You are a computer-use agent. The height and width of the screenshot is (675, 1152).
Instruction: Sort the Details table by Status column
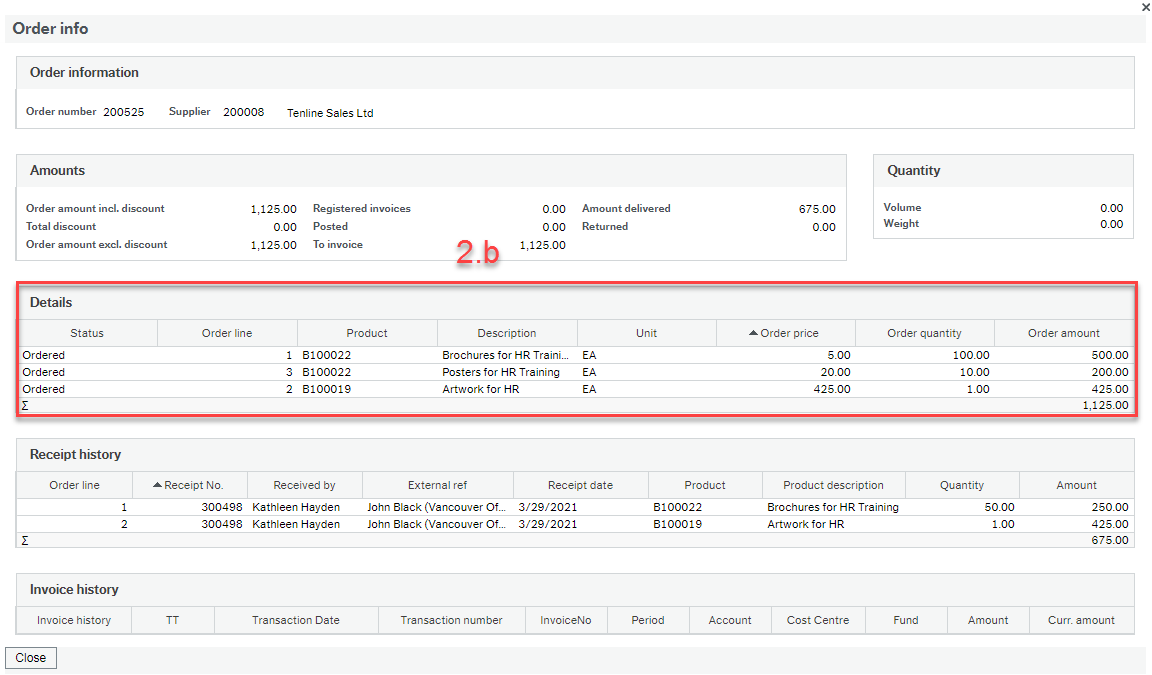(x=86, y=333)
